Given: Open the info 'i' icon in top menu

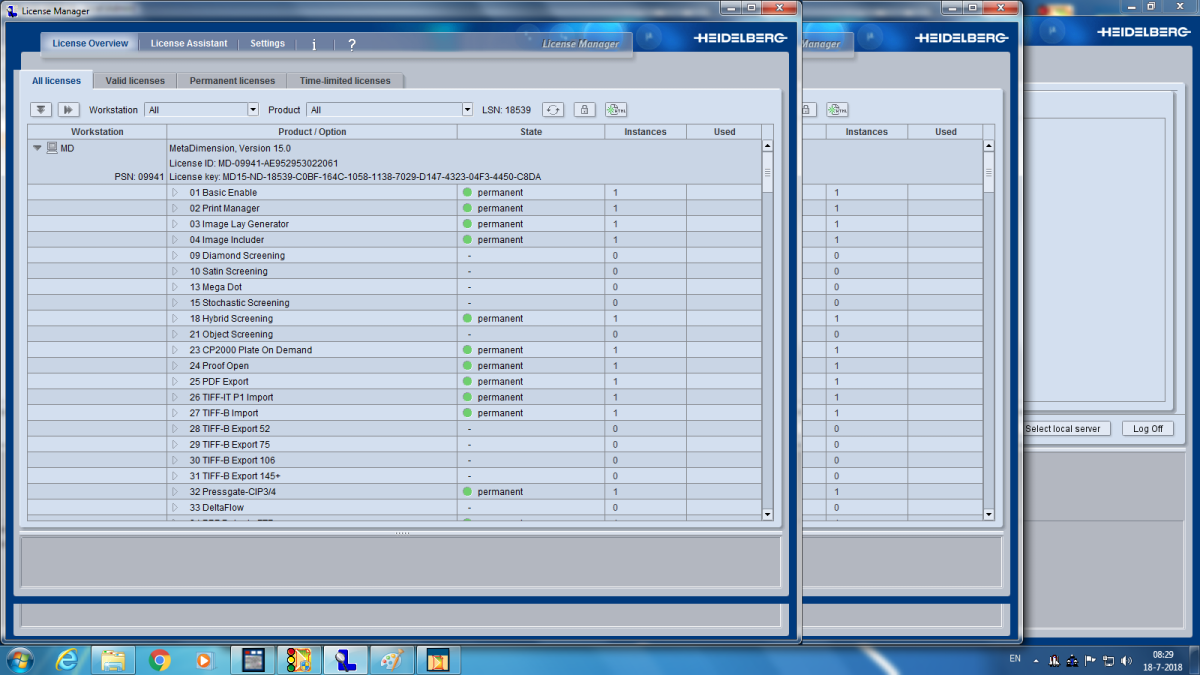Looking at the screenshot, I should tap(314, 45).
